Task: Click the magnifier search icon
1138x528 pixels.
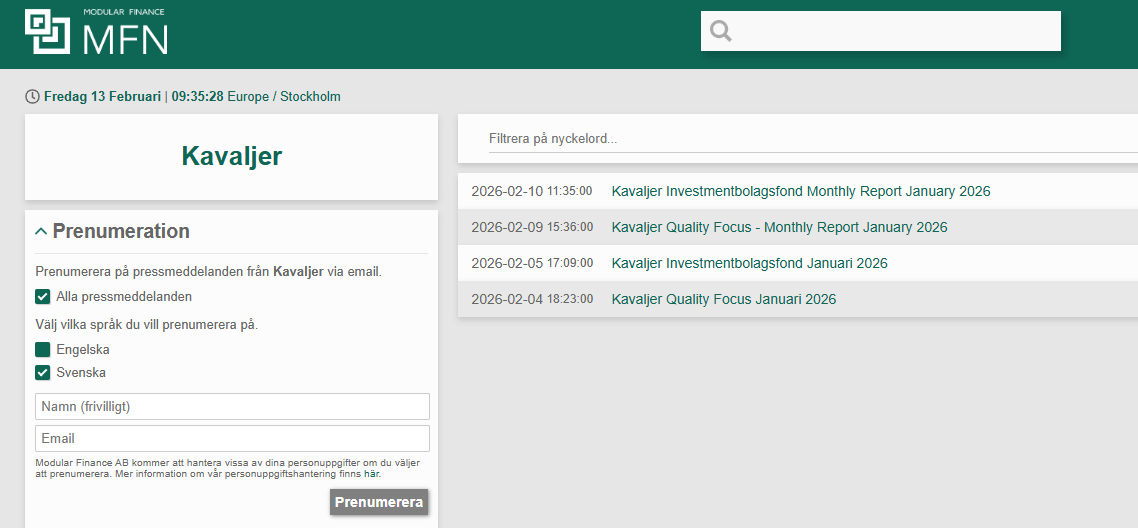Action: coord(721,31)
